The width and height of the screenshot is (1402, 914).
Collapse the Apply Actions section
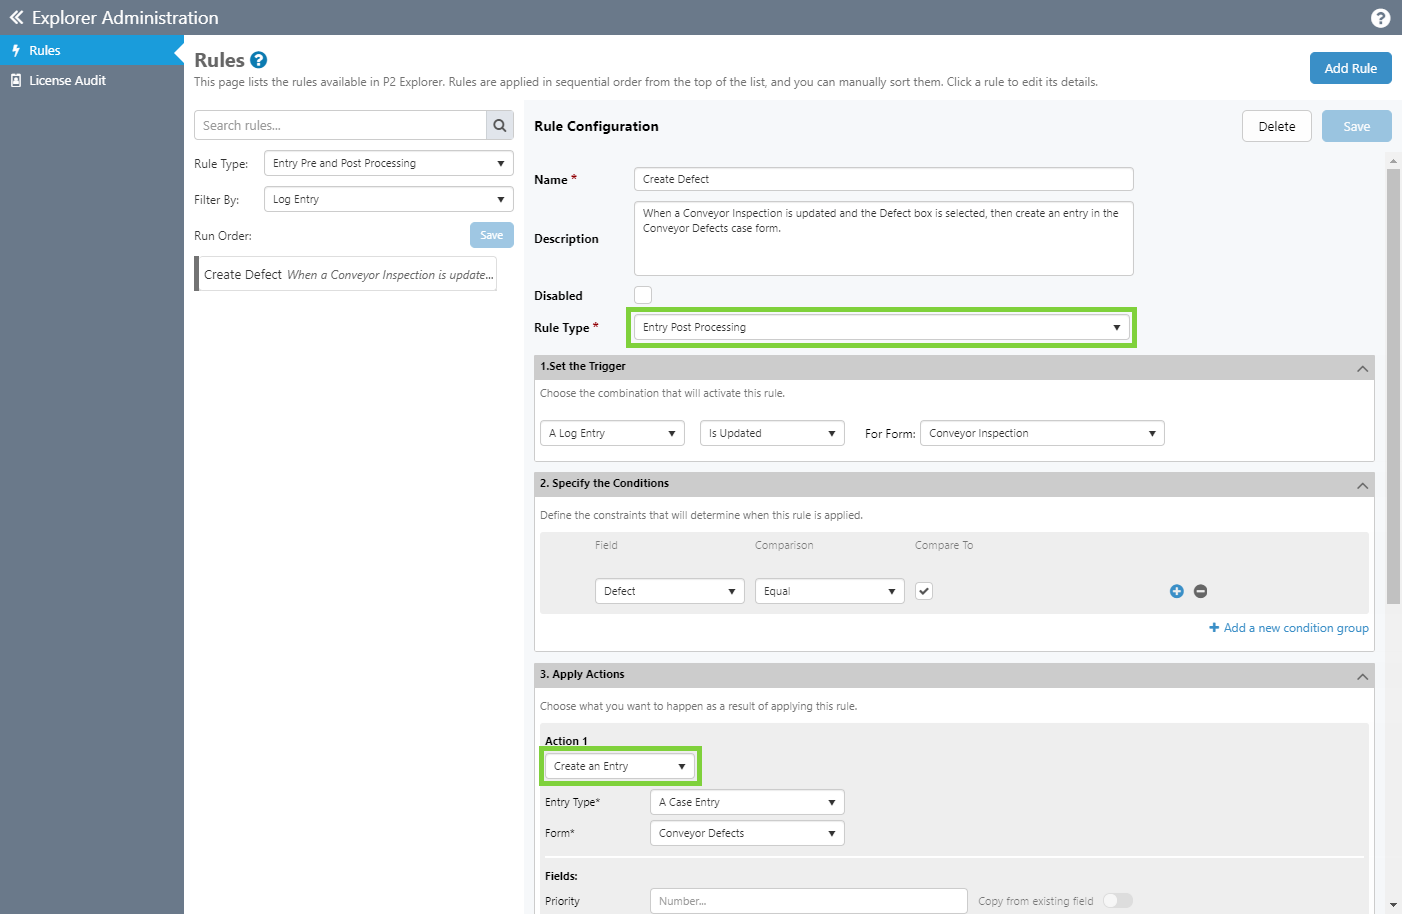coord(1362,676)
